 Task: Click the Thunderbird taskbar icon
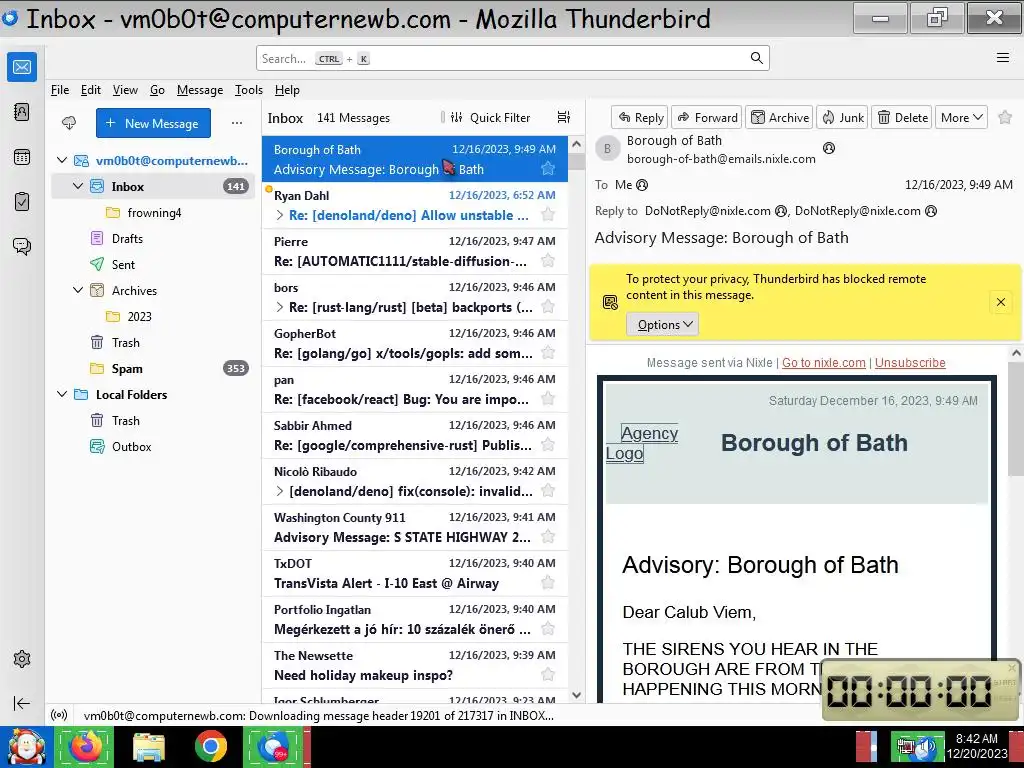(x=273, y=746)
